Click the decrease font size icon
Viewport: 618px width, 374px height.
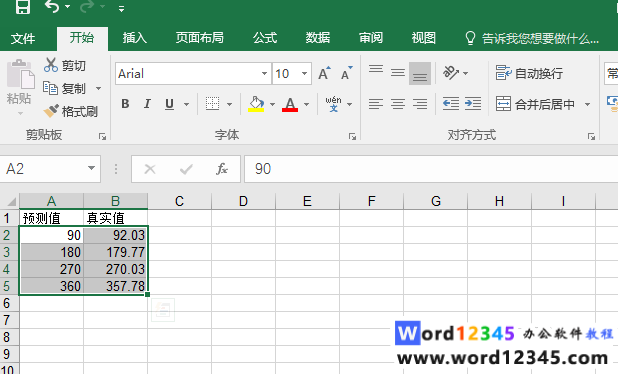point(346,73)
